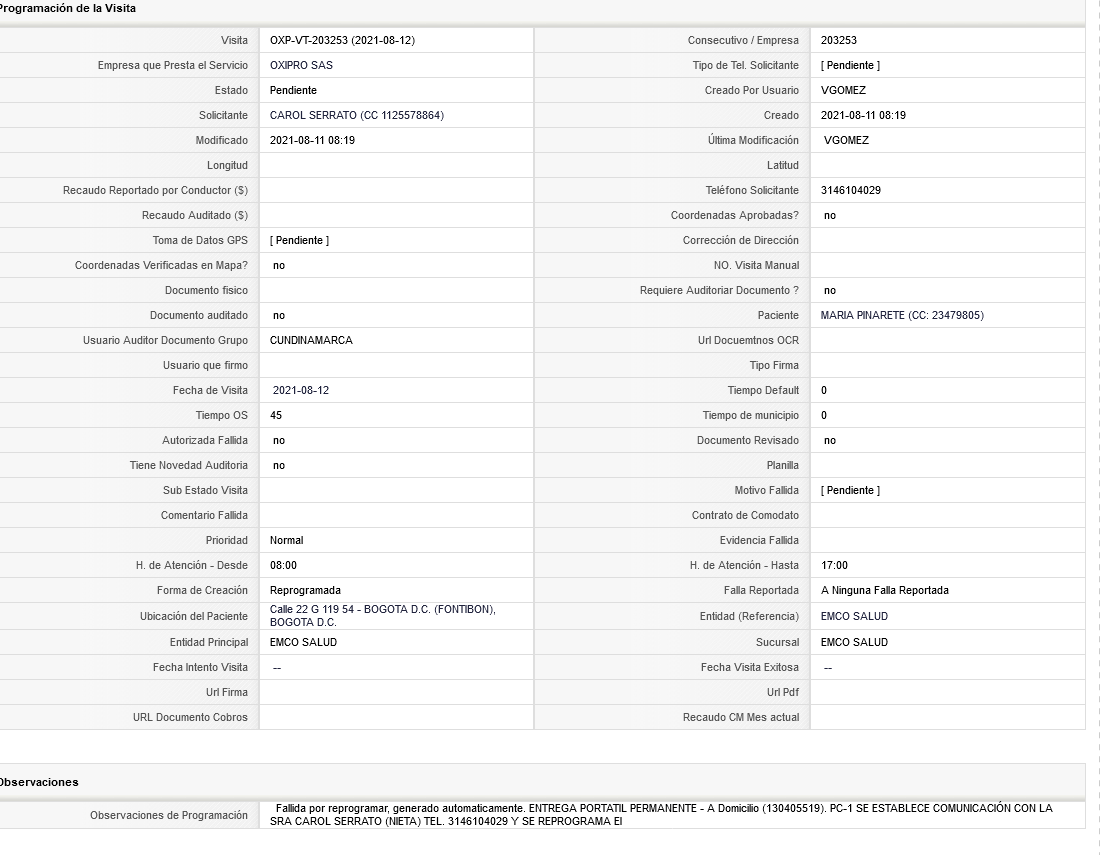Screen dimensions: 1100x855
Task: Click the 'no' value for Coordenadas Aprobadas?
Action: click(x=830, y=215)
